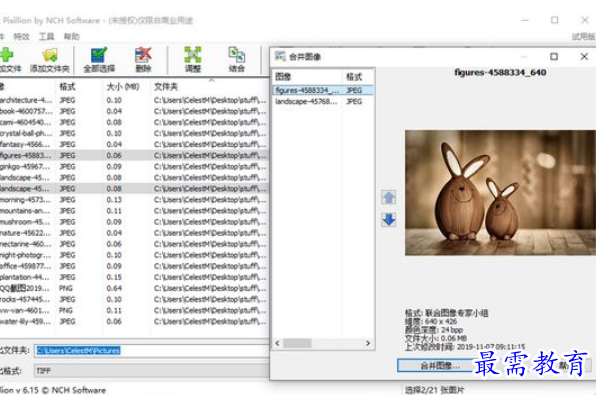Select the water-lily-459... file row
596x395 pixels.
click(134, 321)
